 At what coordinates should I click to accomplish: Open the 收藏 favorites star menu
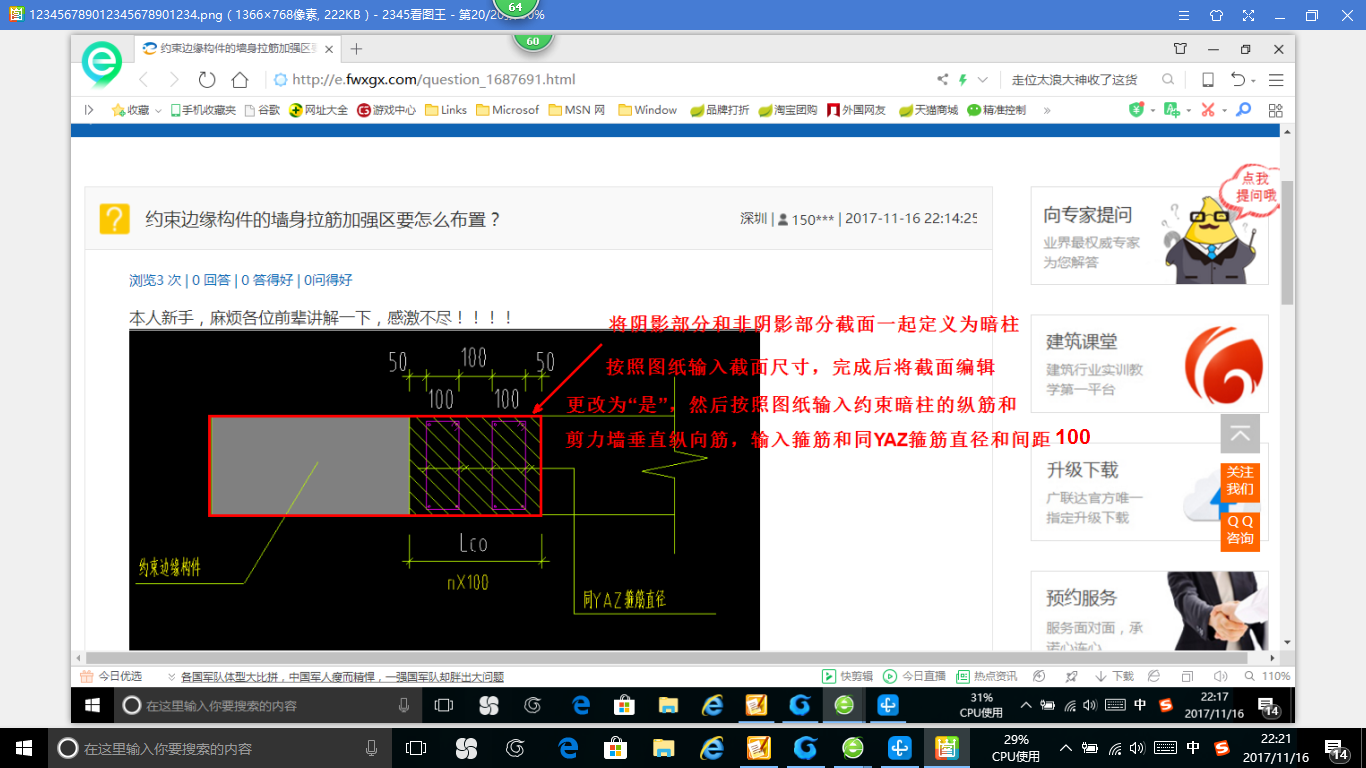136,110
